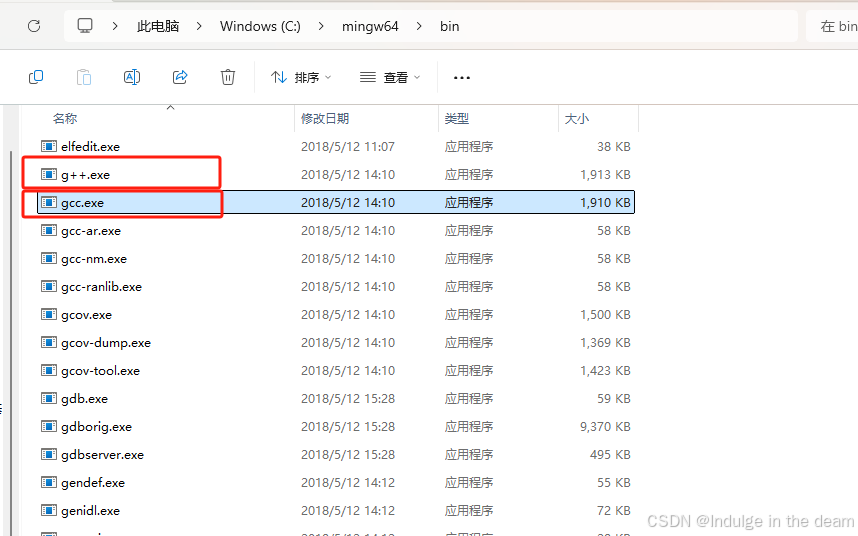Expand chevron after Windows (C:) breadcrumb
The width and height of the screenshot is (858, 536).
[321, 26]
